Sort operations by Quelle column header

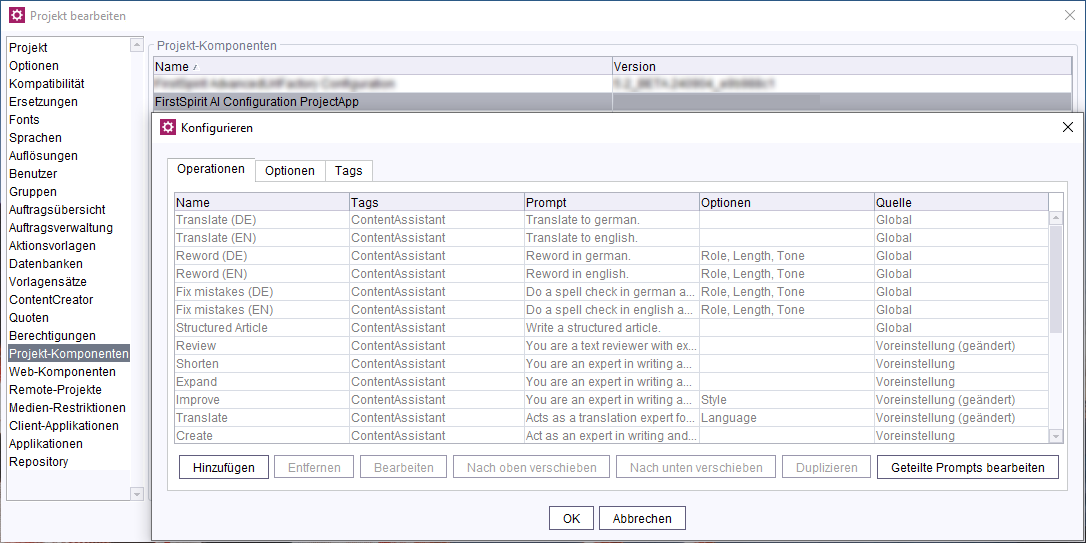(x=961, y=202)
